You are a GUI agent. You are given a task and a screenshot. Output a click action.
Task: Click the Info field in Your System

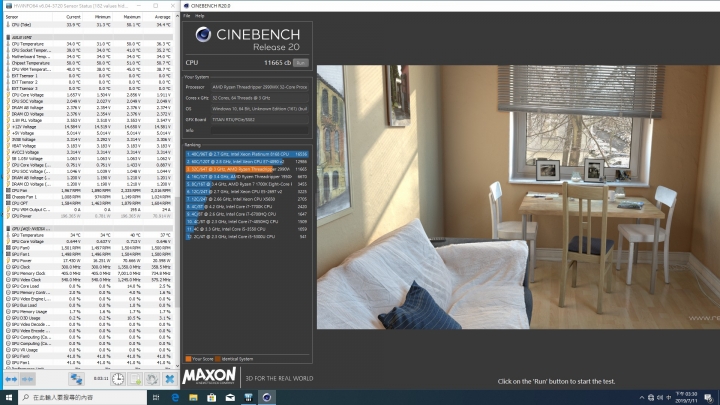pyautogui.click(x=259, y=130)
